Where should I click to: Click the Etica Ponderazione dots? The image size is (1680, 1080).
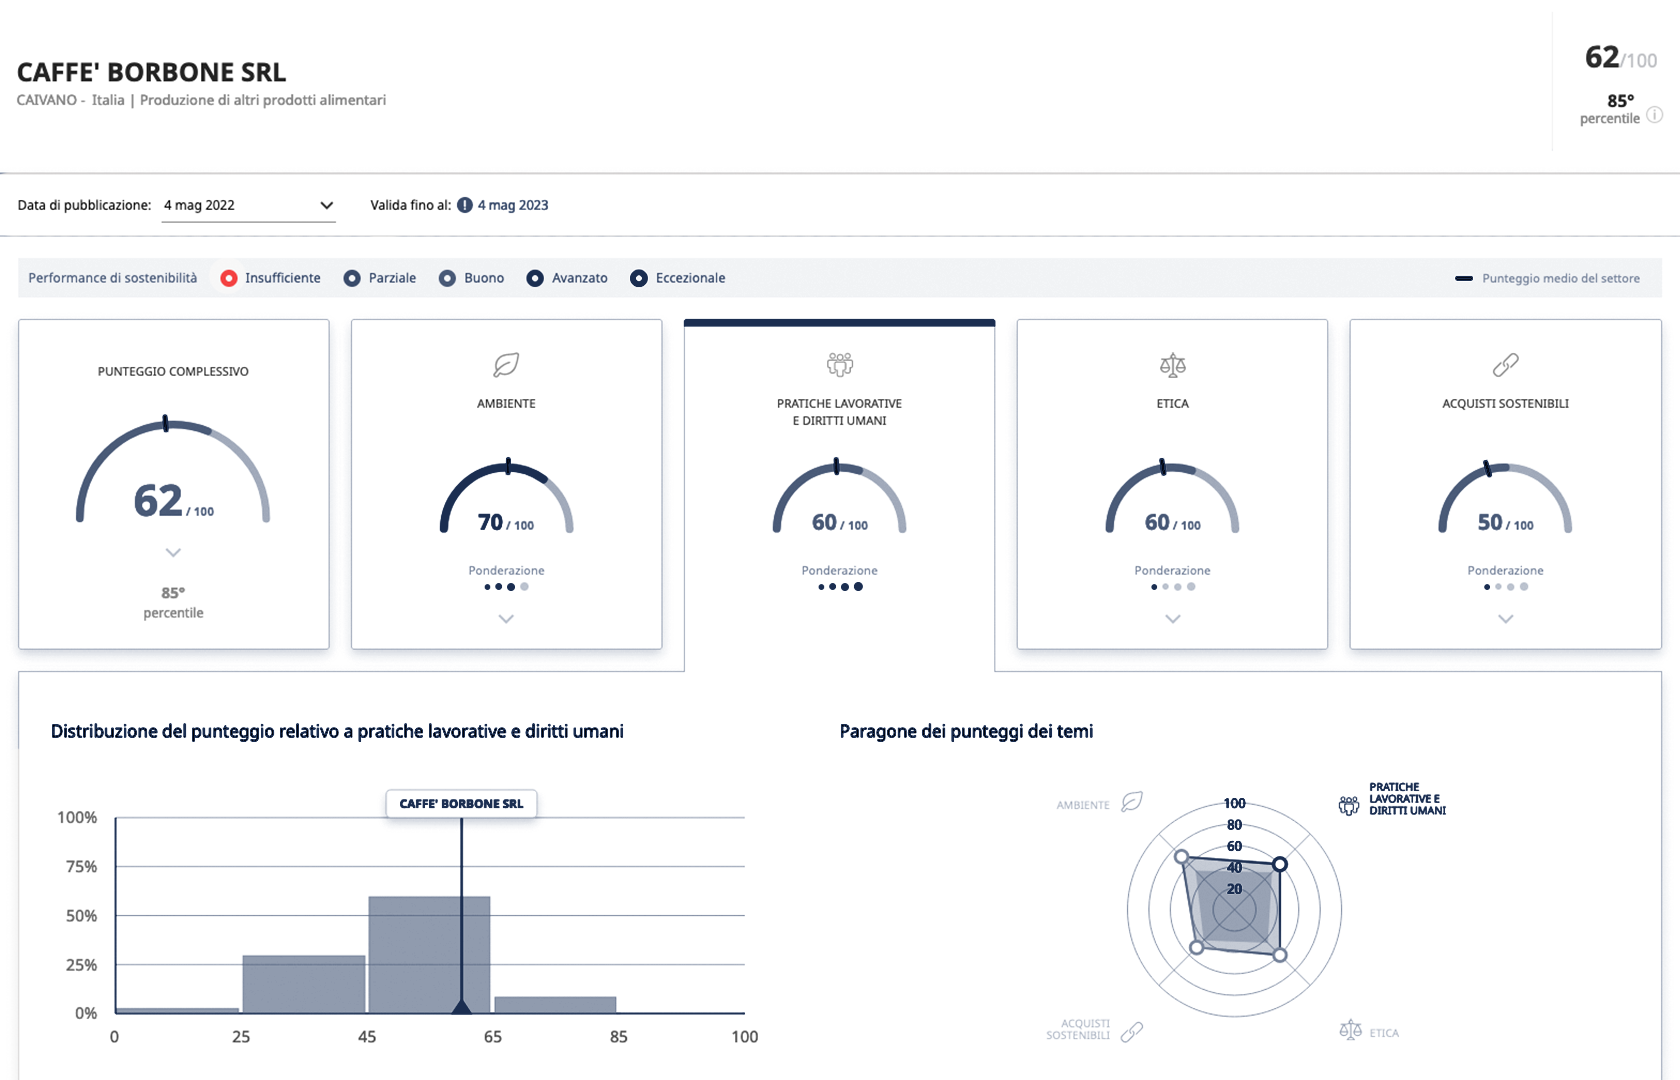pyautogui.click(x=1173, y=587)
